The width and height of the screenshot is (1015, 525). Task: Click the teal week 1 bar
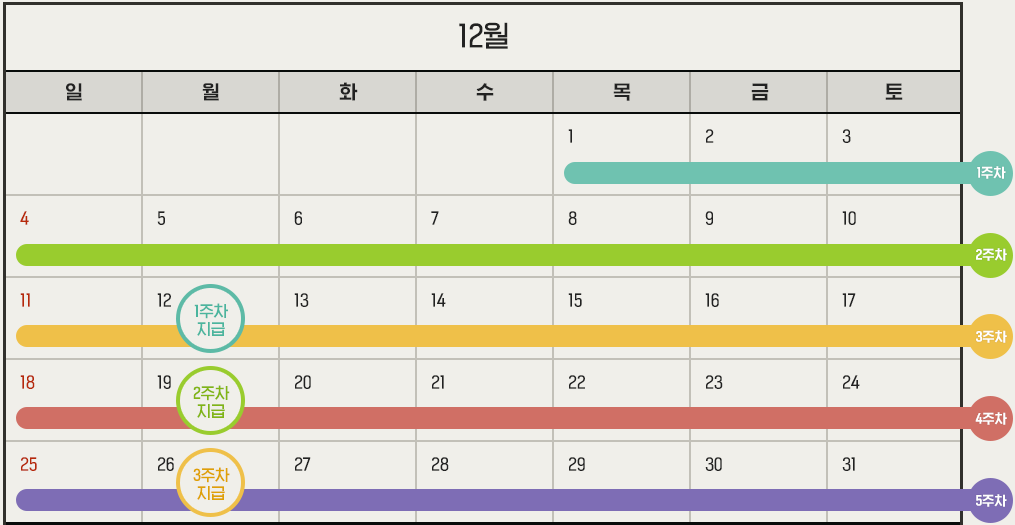pos(760,173)
